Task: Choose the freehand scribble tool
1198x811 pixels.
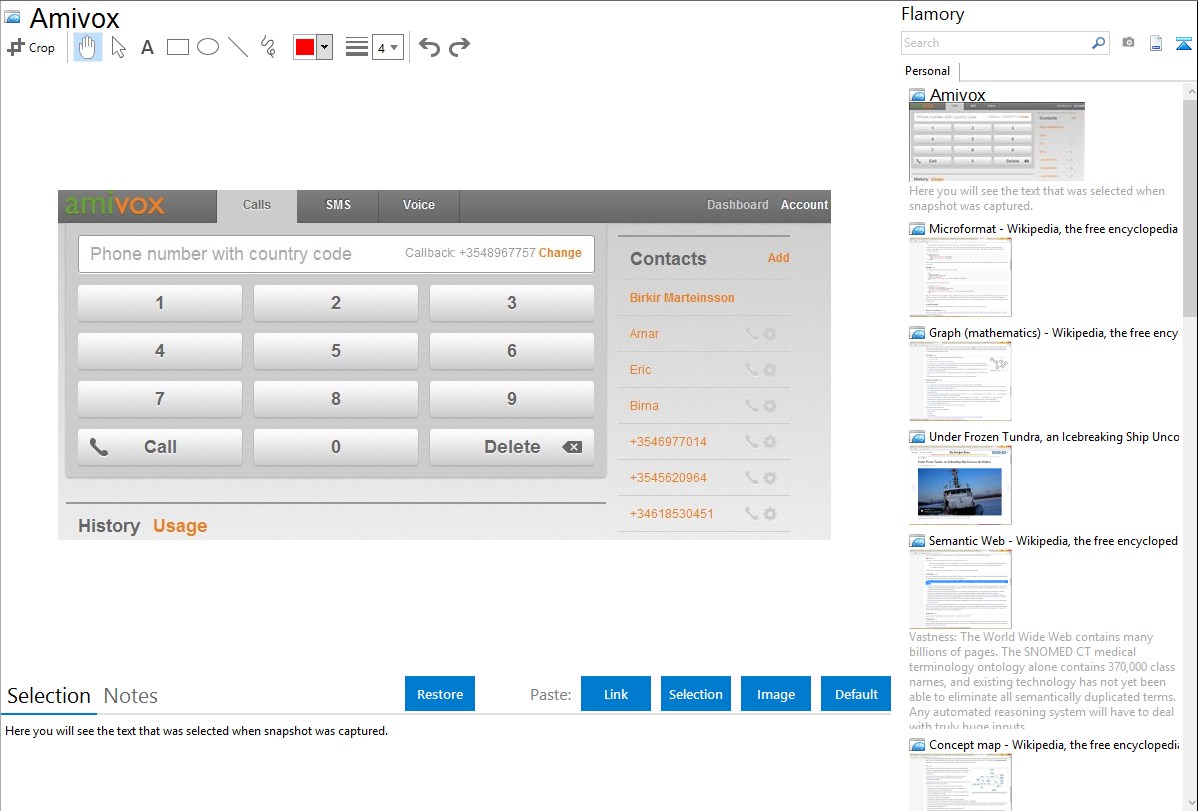Action: (268, 47)
